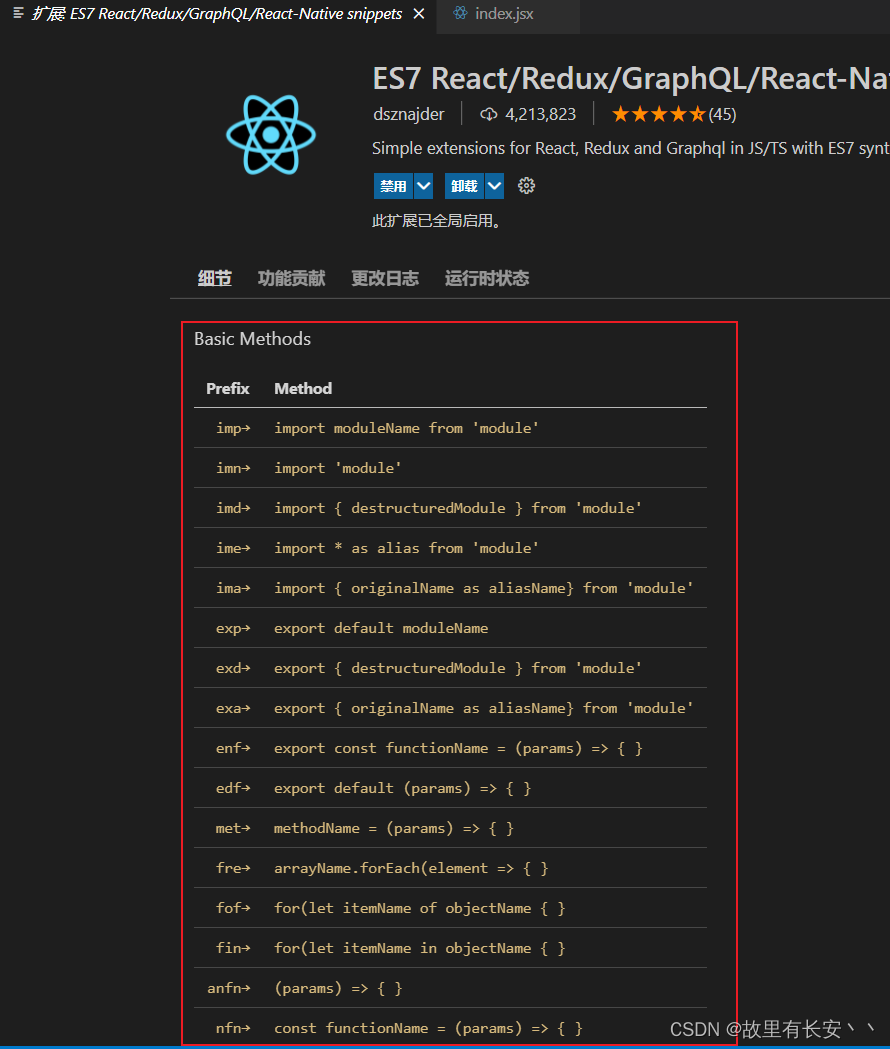This screenshot has width=890, height=1049.
Task: Click the 'imd→' prefix cell
Action: 233,508
